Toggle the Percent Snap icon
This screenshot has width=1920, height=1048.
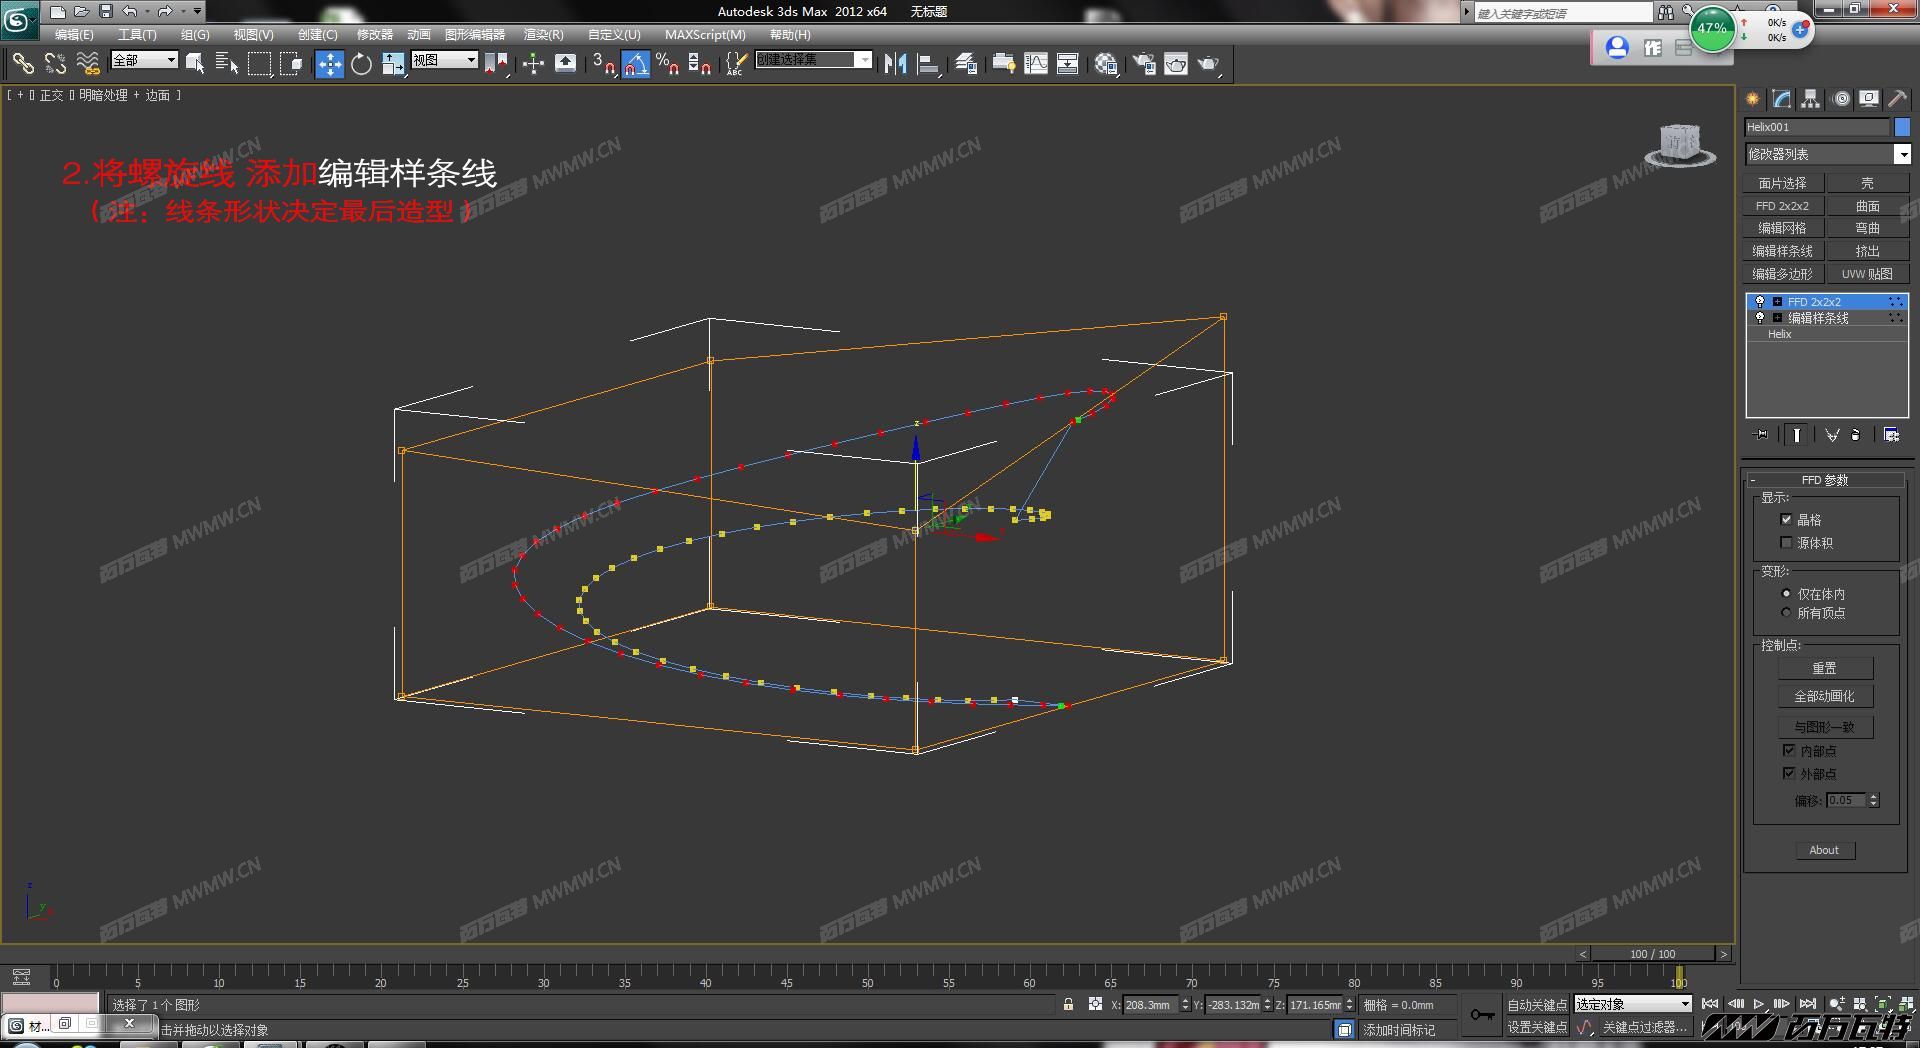pyautogui.click(x=667, y=64)
